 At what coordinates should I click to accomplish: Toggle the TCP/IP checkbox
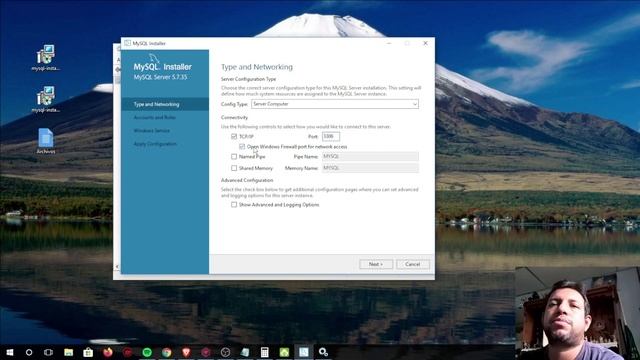[x=234, y=136]
